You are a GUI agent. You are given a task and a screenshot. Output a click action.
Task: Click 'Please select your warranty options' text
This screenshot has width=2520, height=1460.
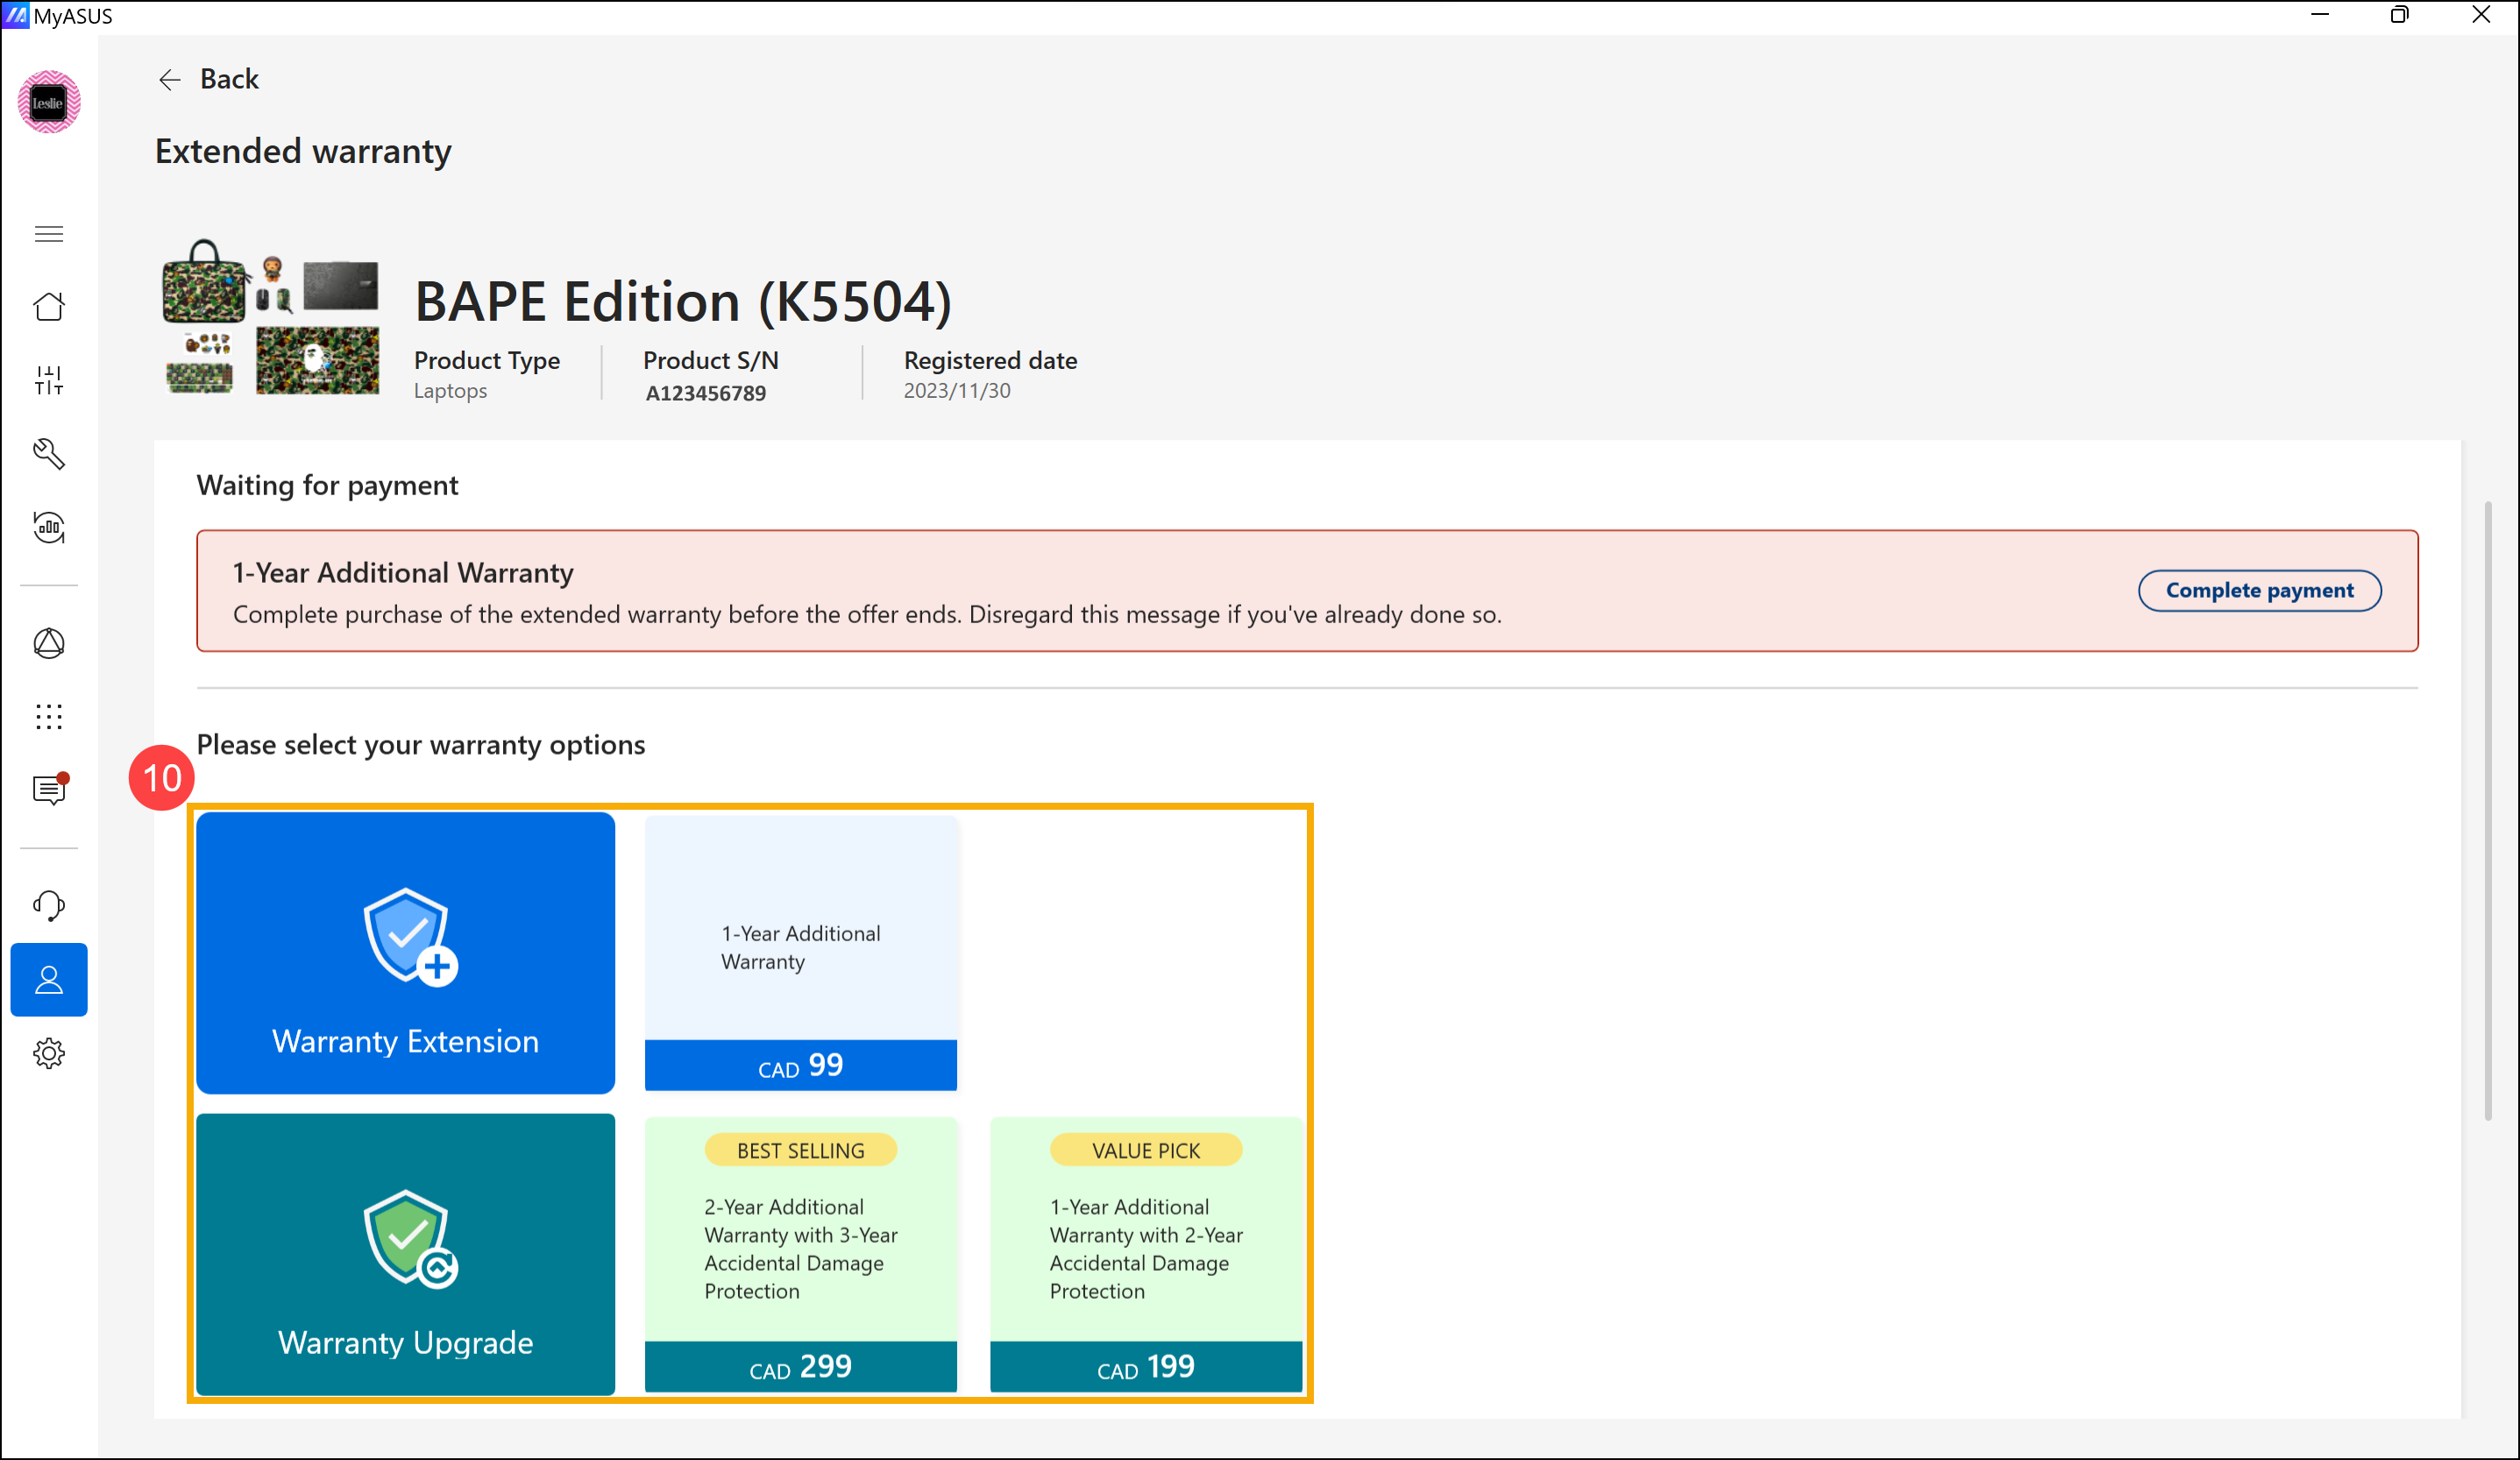point(420,745)
